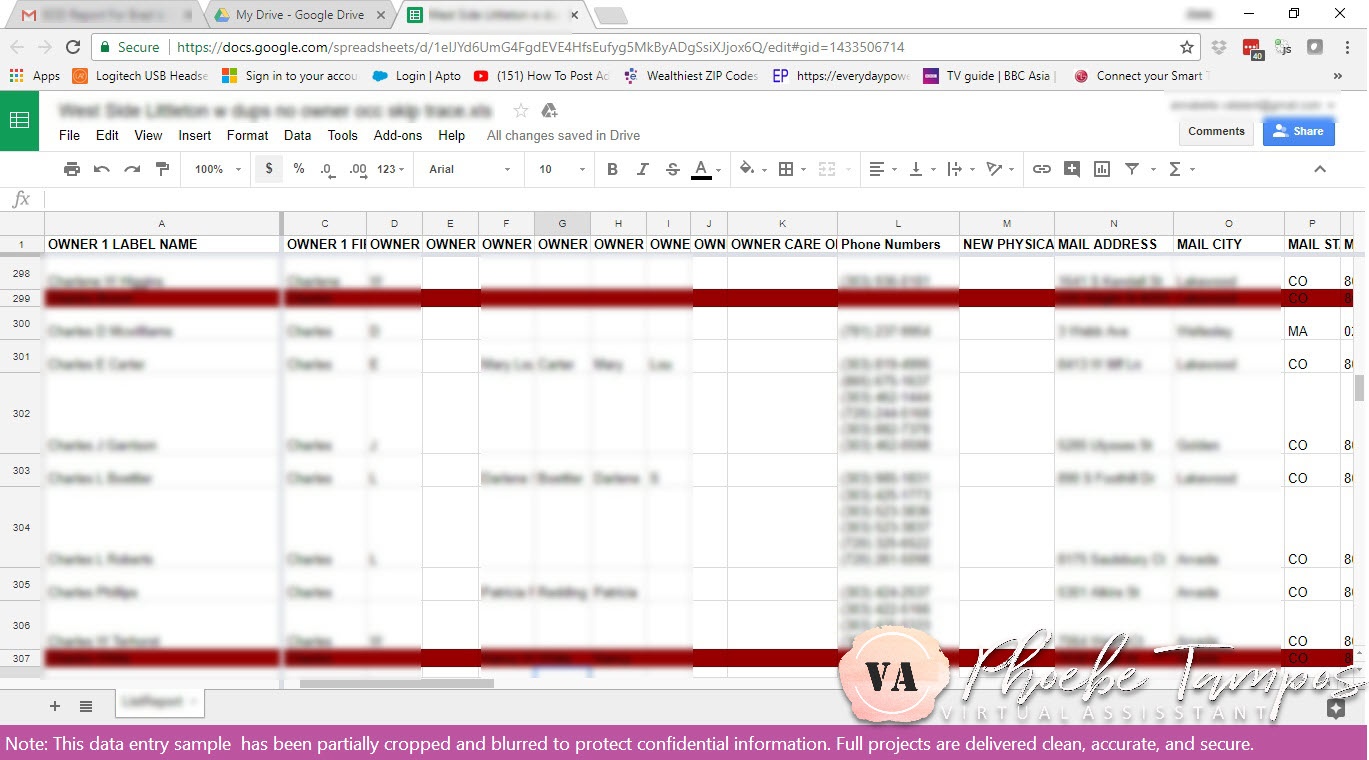
Task: Insert a comment using the comment icon
Action: [x=1071, y=169]
